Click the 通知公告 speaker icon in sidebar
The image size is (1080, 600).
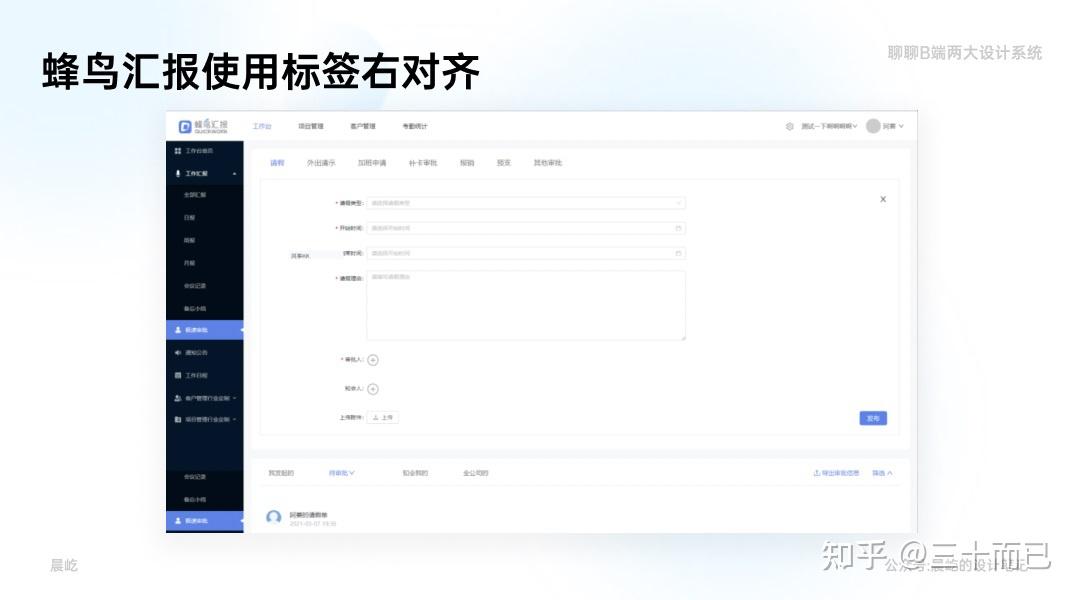(178, 353)
